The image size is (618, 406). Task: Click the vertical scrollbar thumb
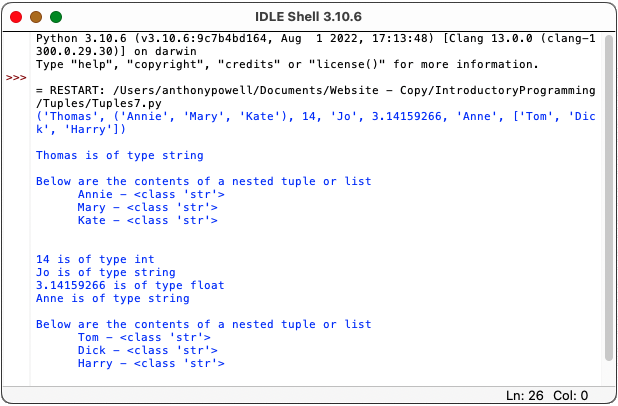609,197
